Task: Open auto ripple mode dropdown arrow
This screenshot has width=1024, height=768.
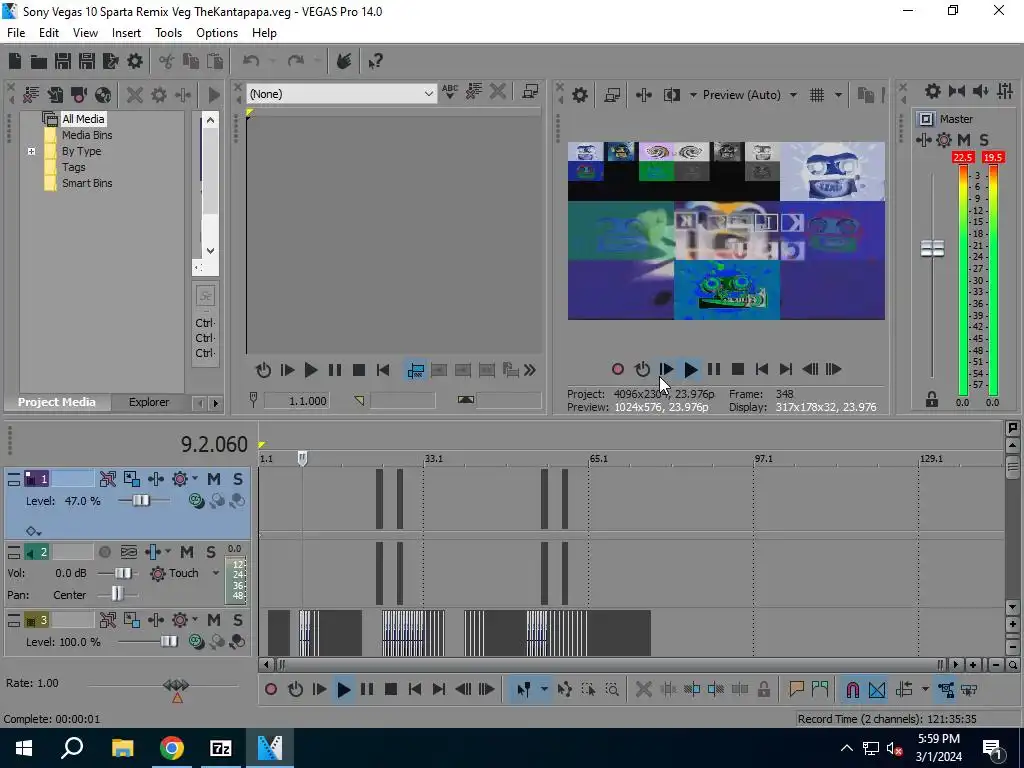Action: point(925,690)
